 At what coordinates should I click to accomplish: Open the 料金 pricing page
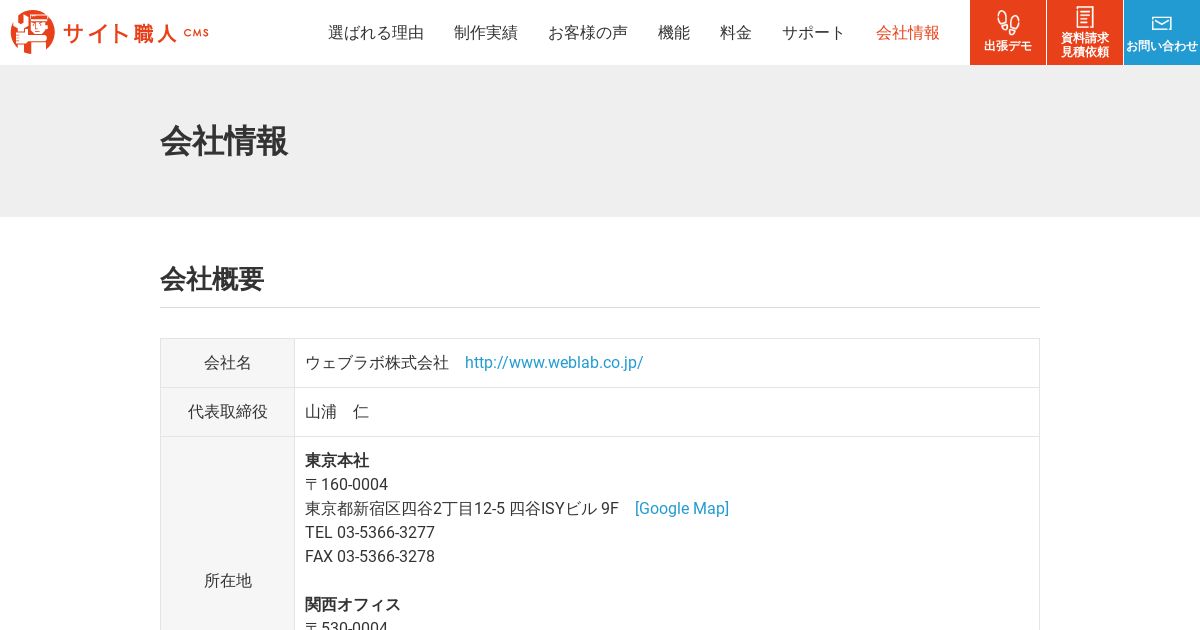(x=736, y=33)
